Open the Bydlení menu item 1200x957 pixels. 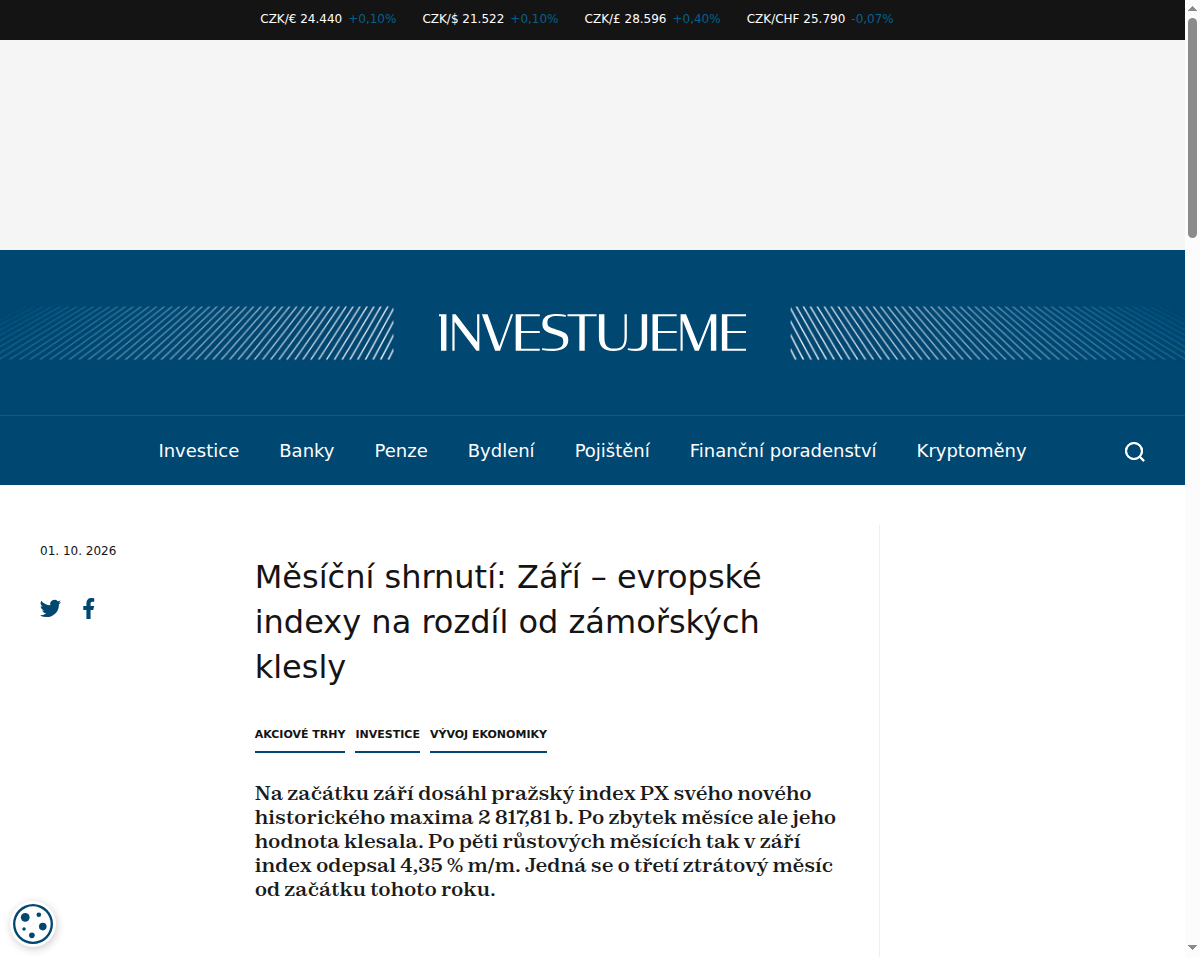pyautogui.click(x=501, y=451)
